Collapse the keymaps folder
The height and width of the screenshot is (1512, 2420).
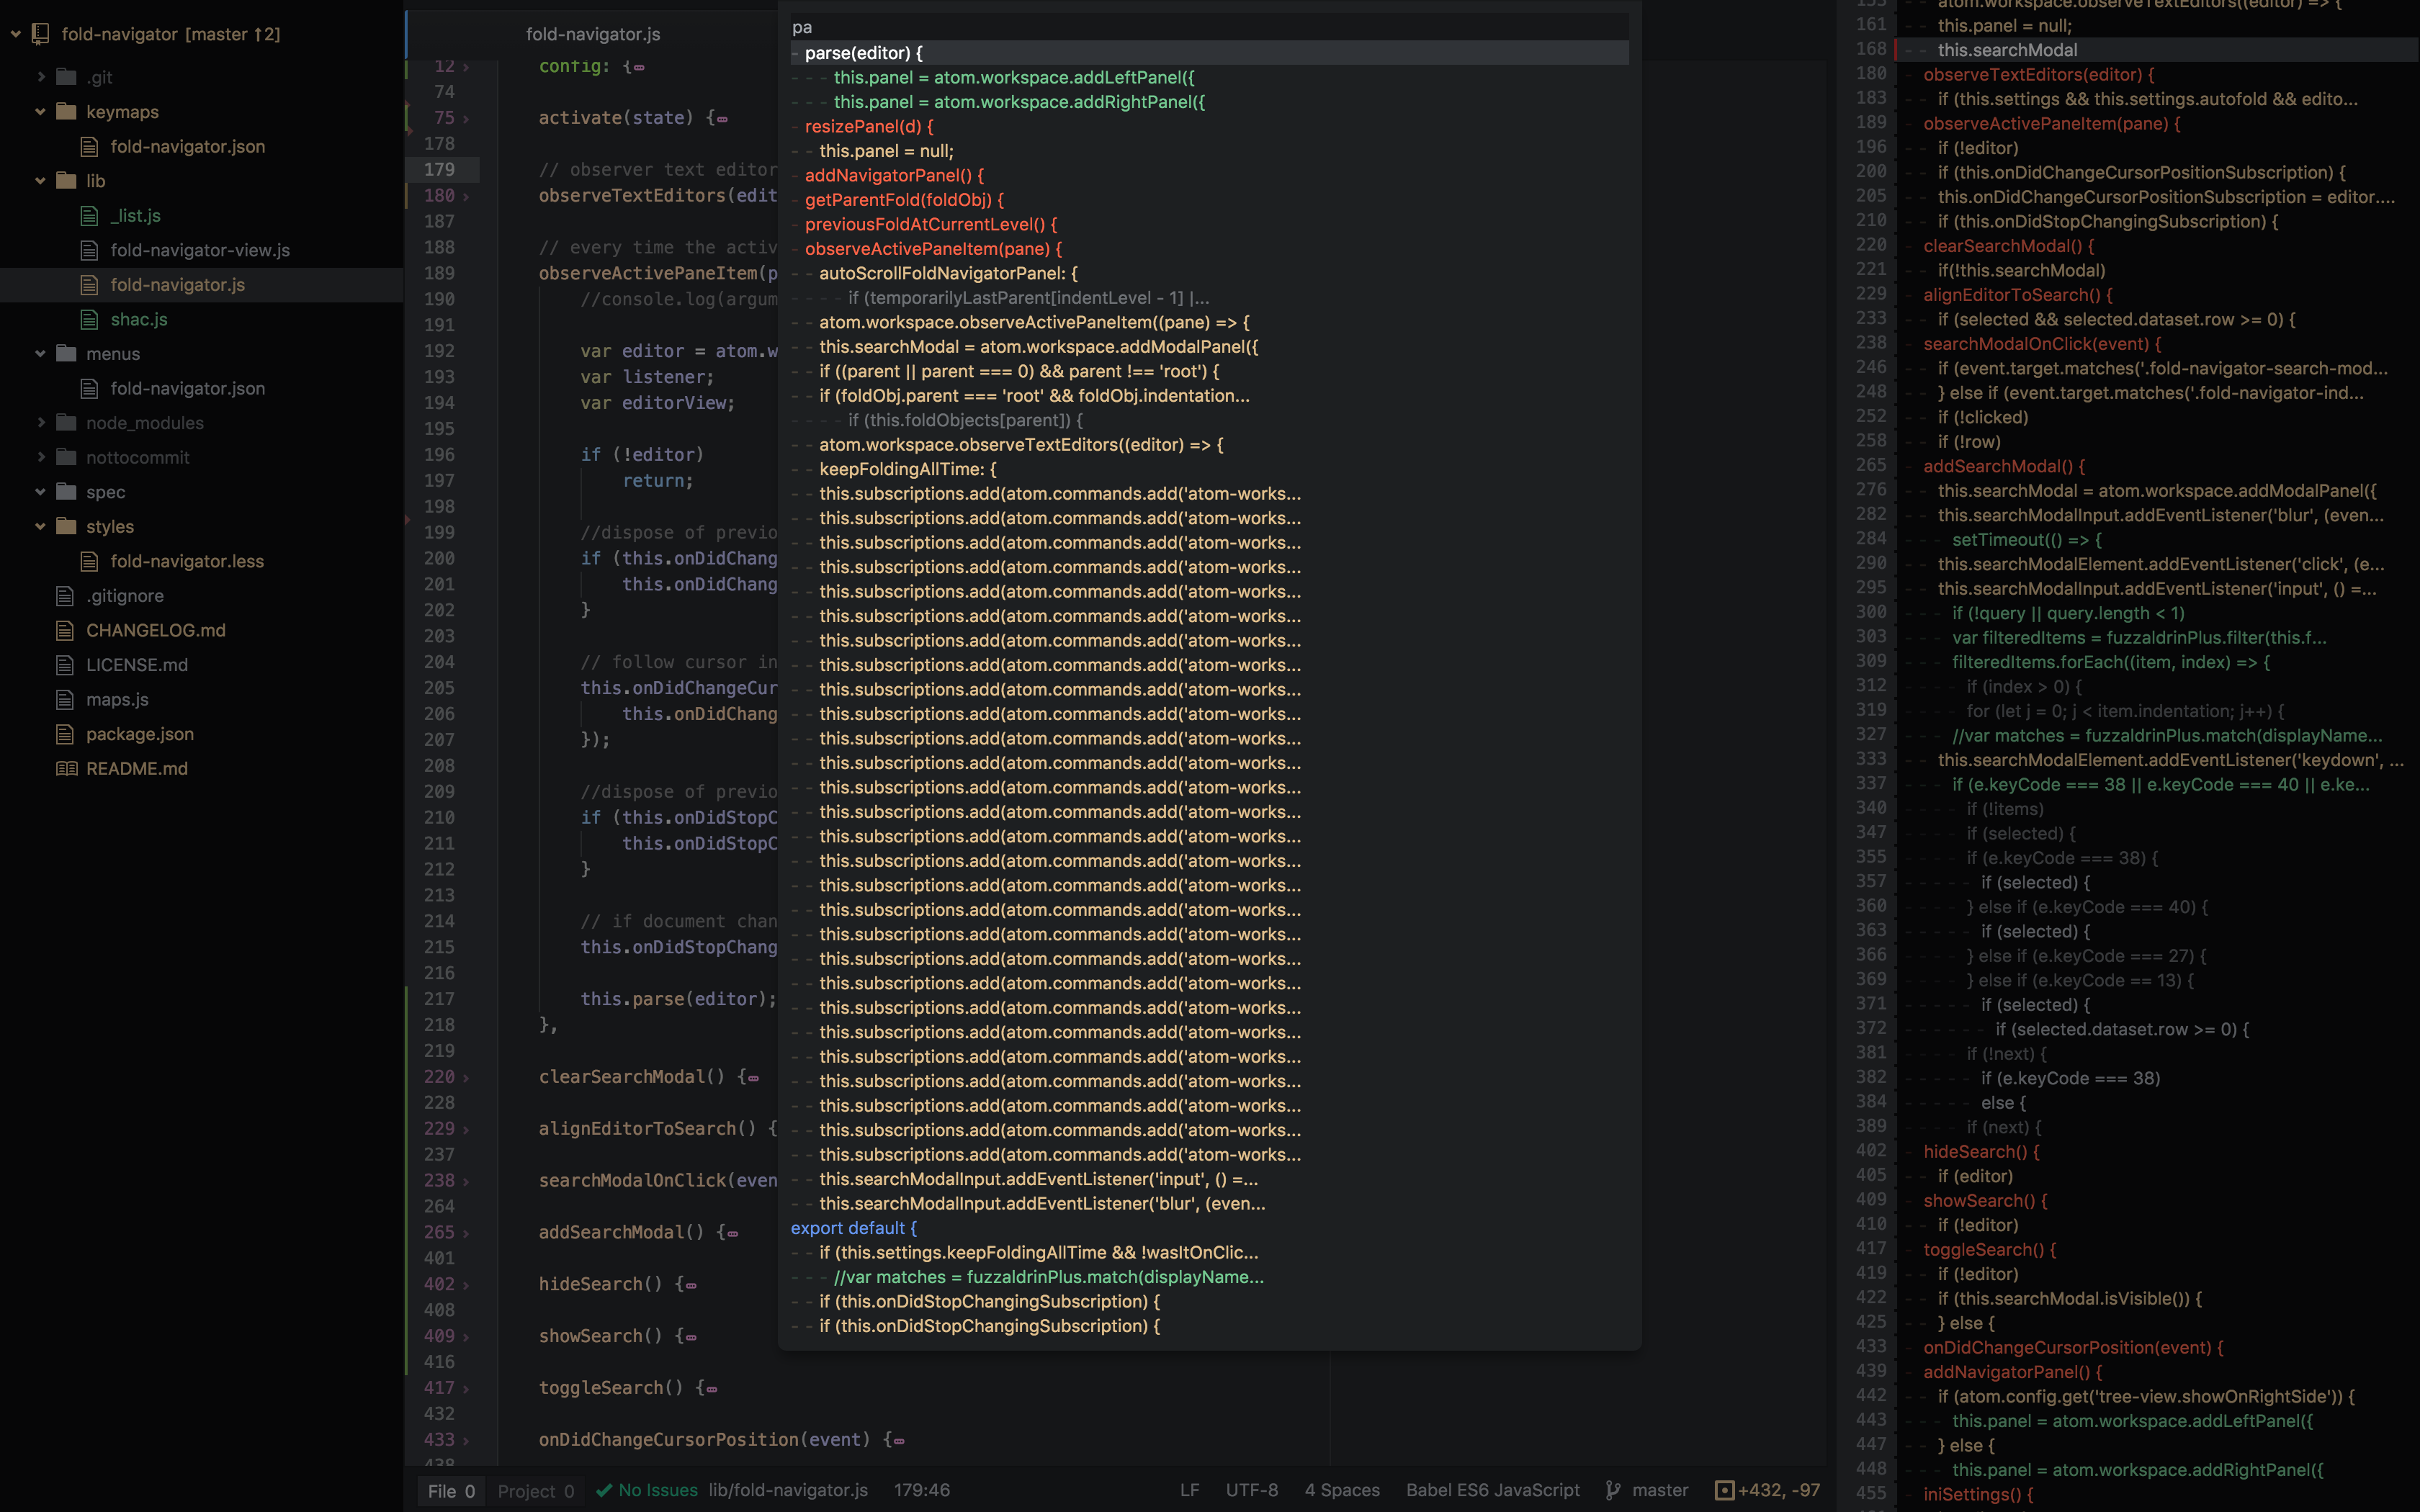point(40,112)
